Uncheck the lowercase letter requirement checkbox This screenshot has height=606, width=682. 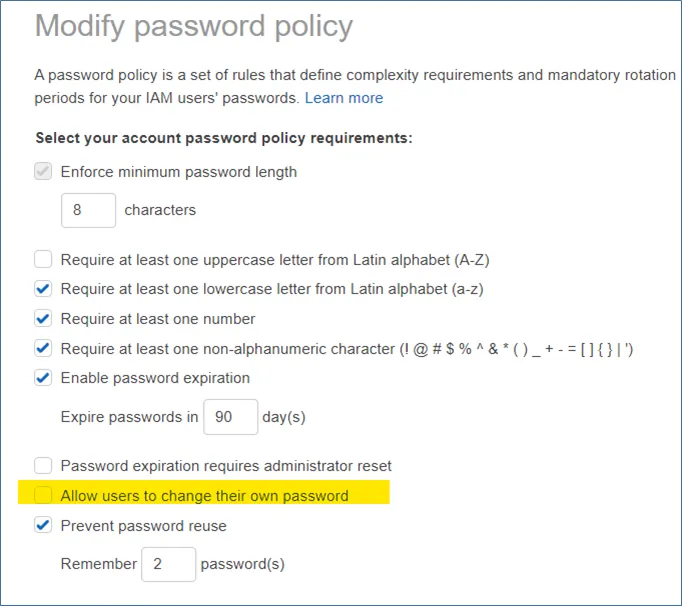(43, 290)
